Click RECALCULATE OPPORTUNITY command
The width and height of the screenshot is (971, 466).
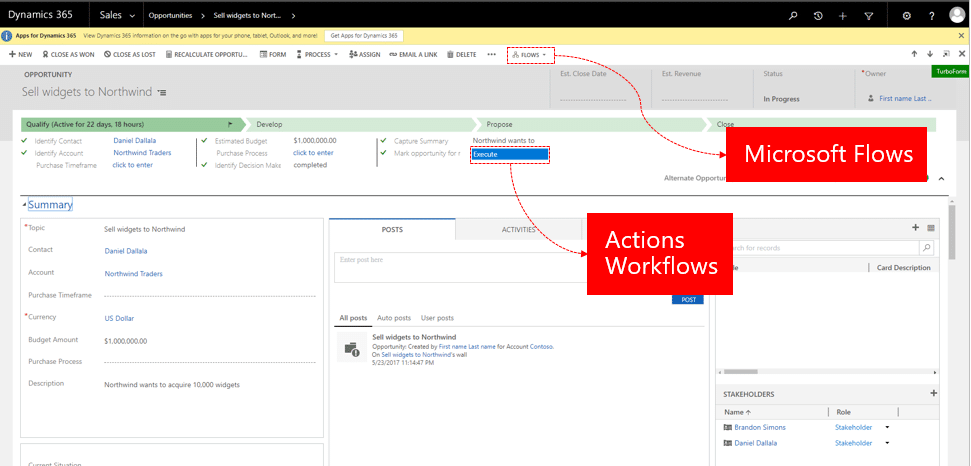click(x=207, y=54)
